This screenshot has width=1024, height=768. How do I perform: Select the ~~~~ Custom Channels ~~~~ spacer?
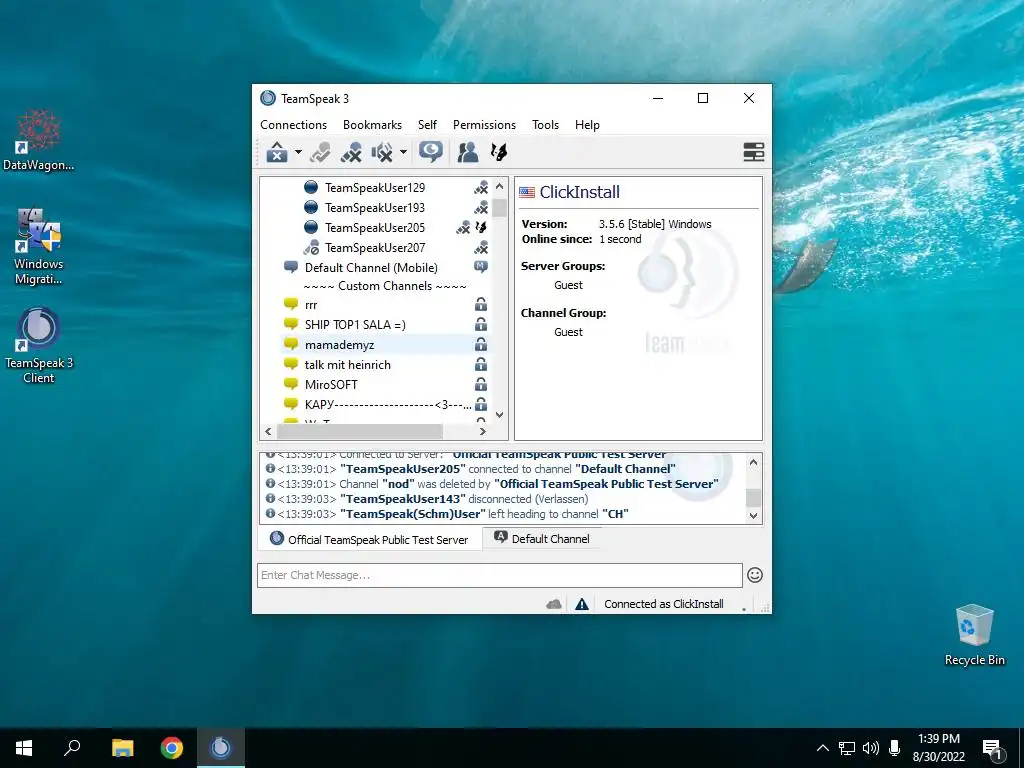(x=385, y=286)
